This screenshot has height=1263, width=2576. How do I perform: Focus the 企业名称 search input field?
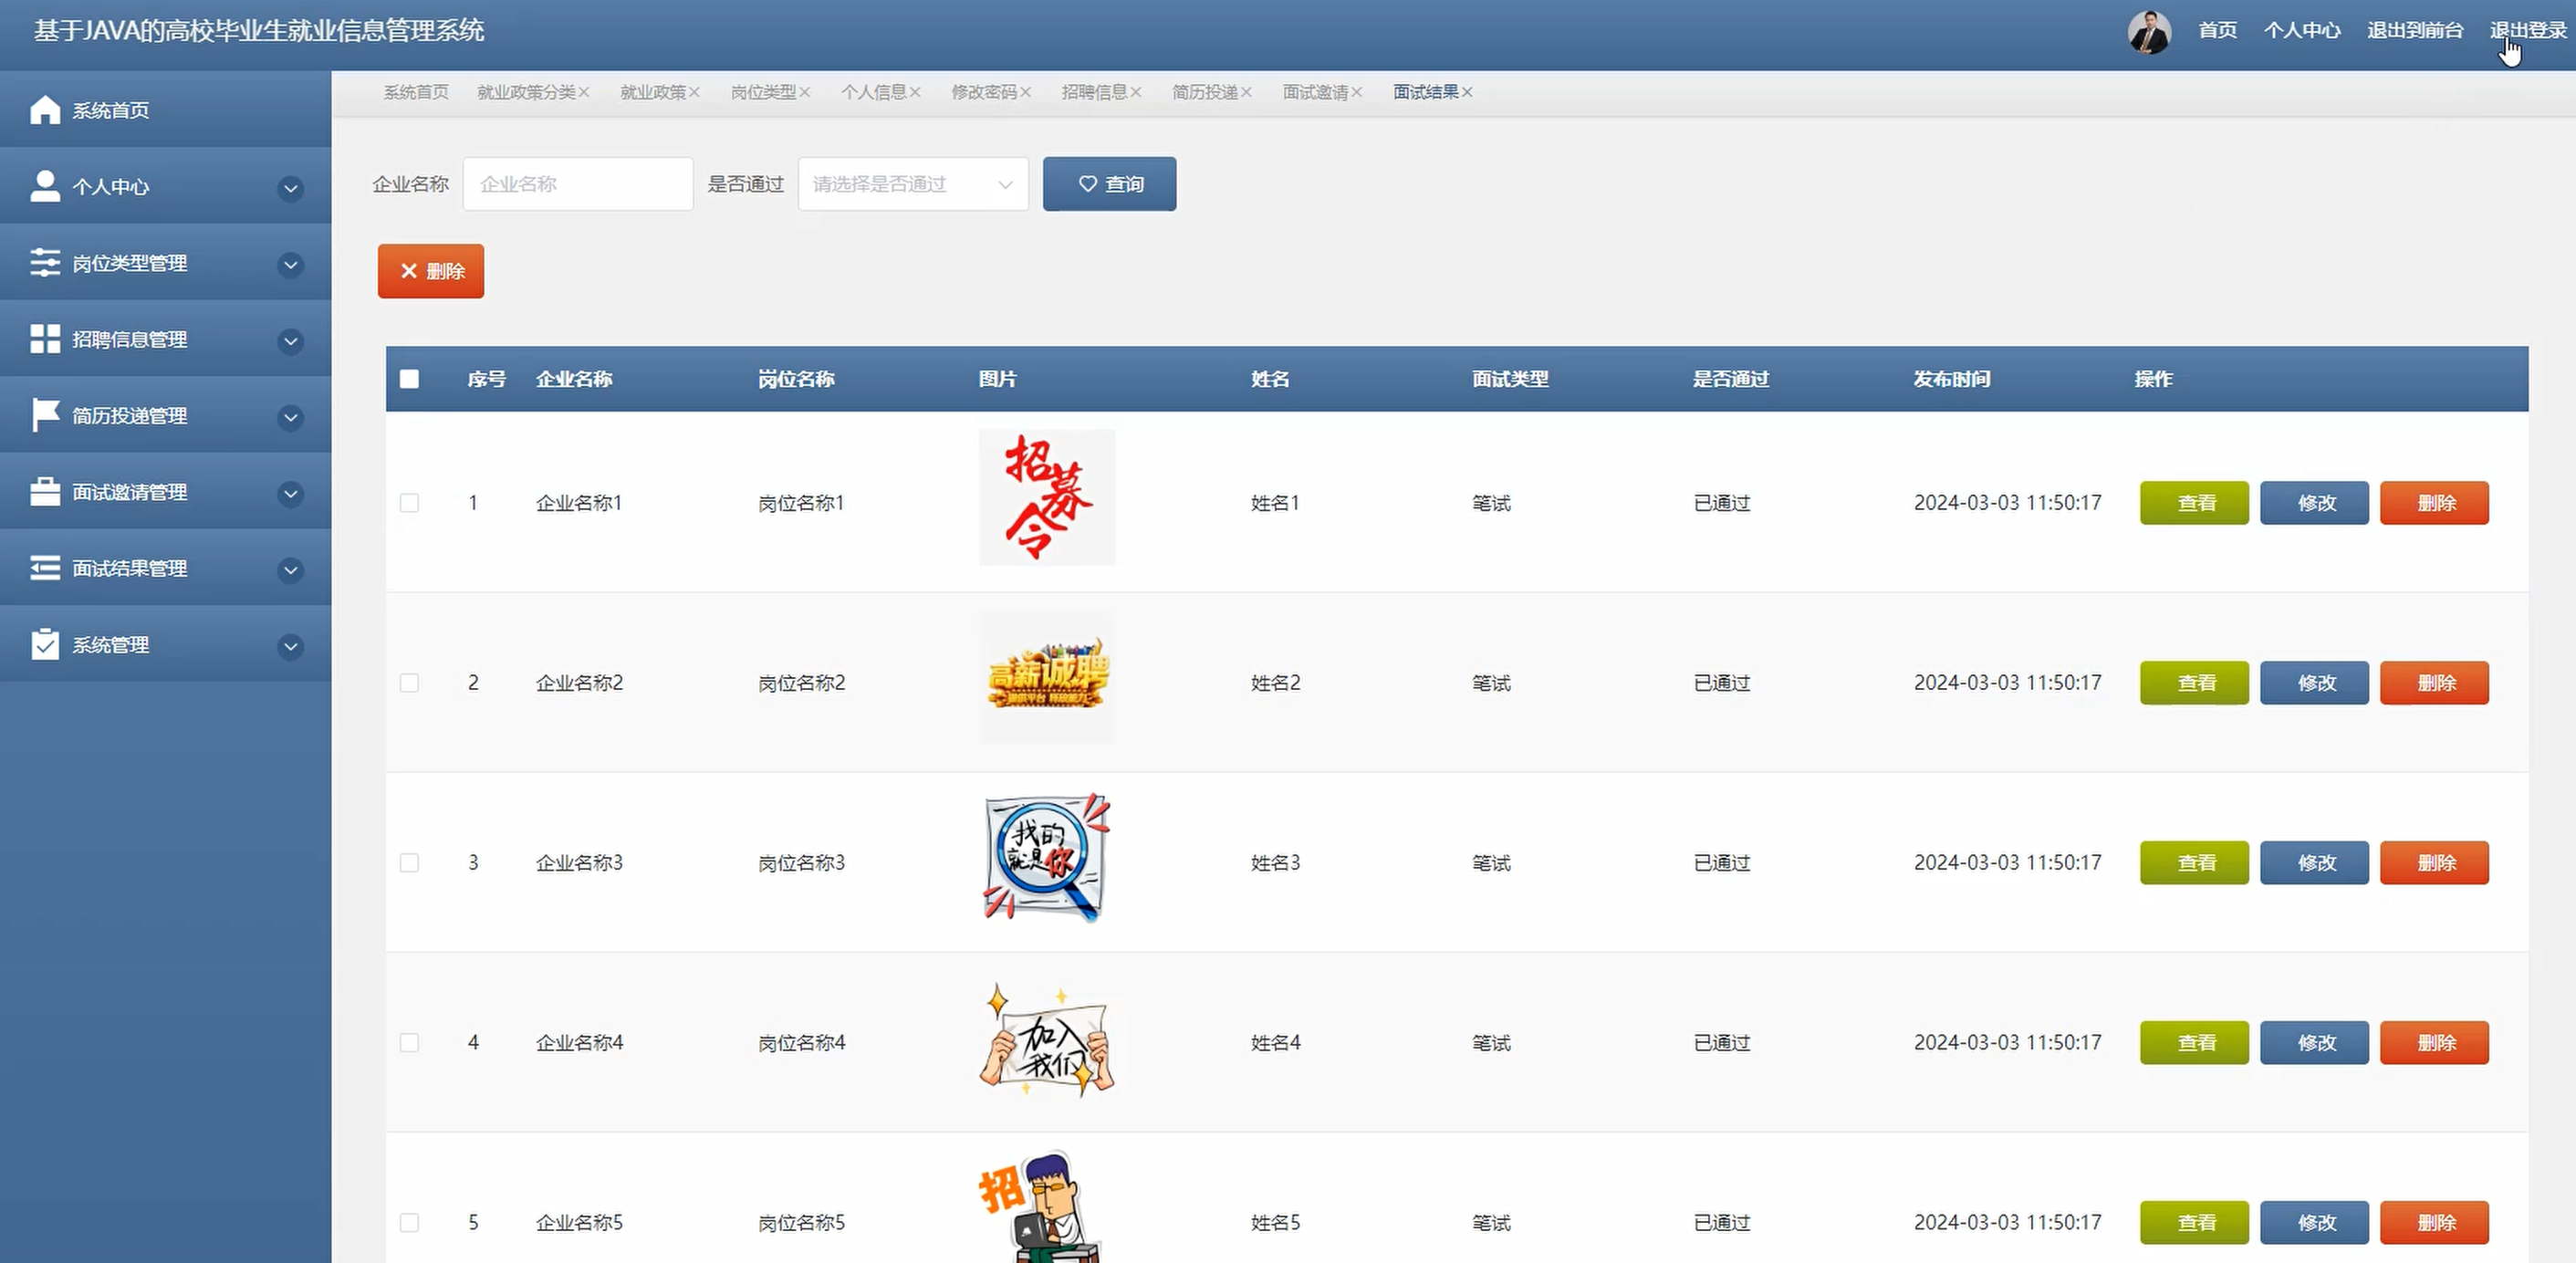578,184
